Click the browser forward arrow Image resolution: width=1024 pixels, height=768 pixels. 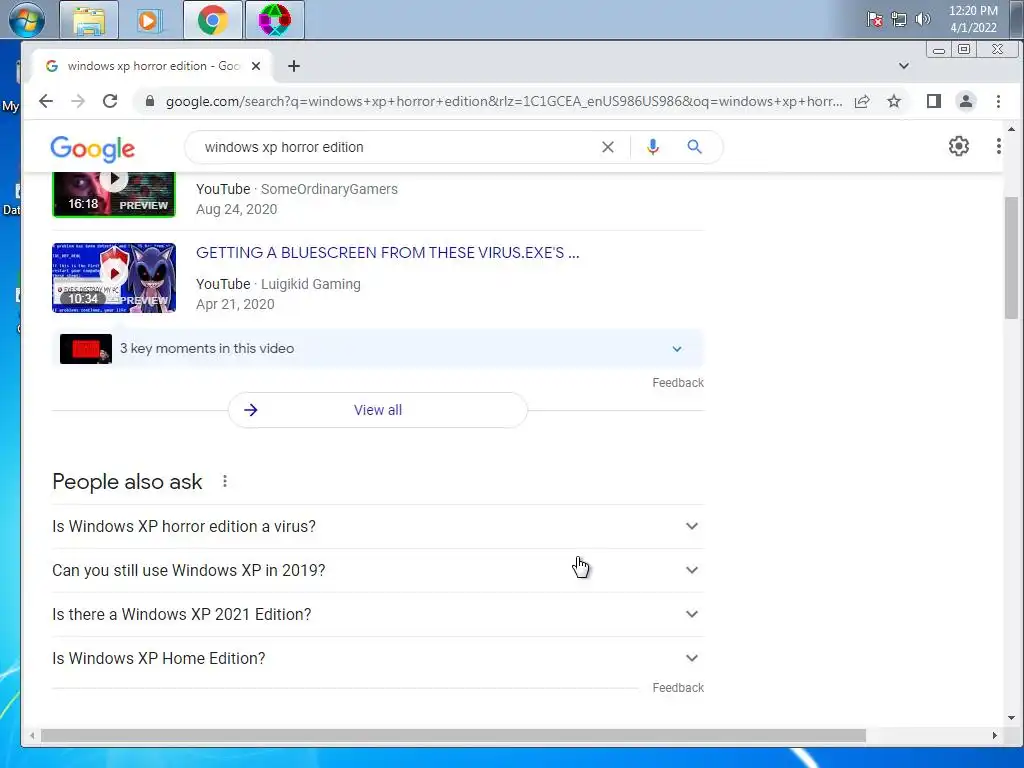78,101
